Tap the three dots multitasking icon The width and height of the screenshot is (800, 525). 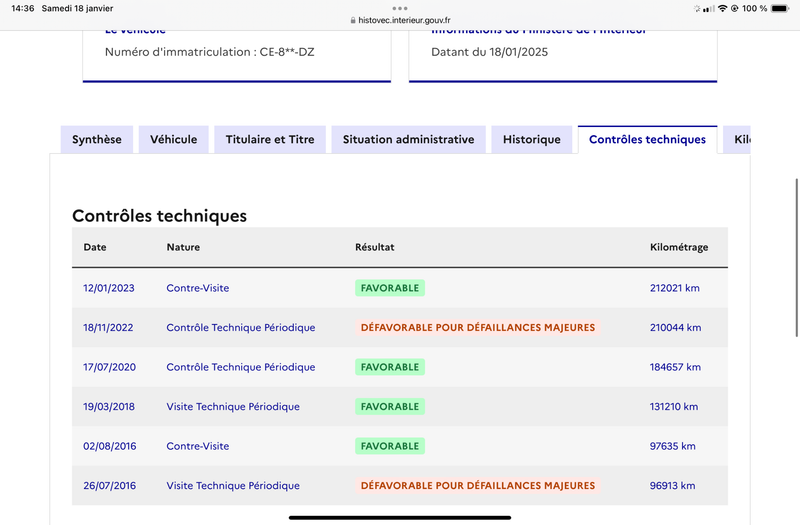coord(400,8)
